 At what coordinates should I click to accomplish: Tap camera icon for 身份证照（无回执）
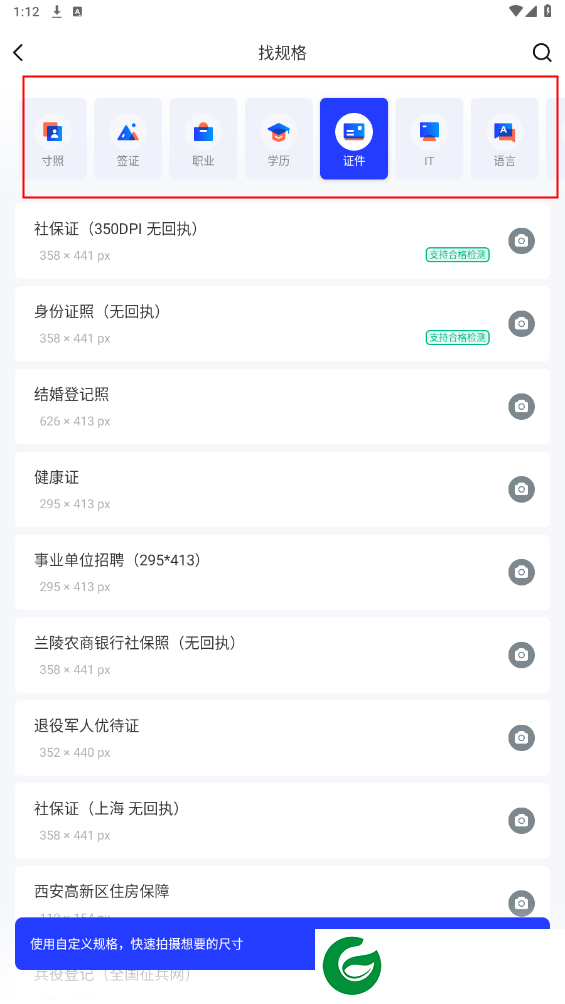point(521,323)
